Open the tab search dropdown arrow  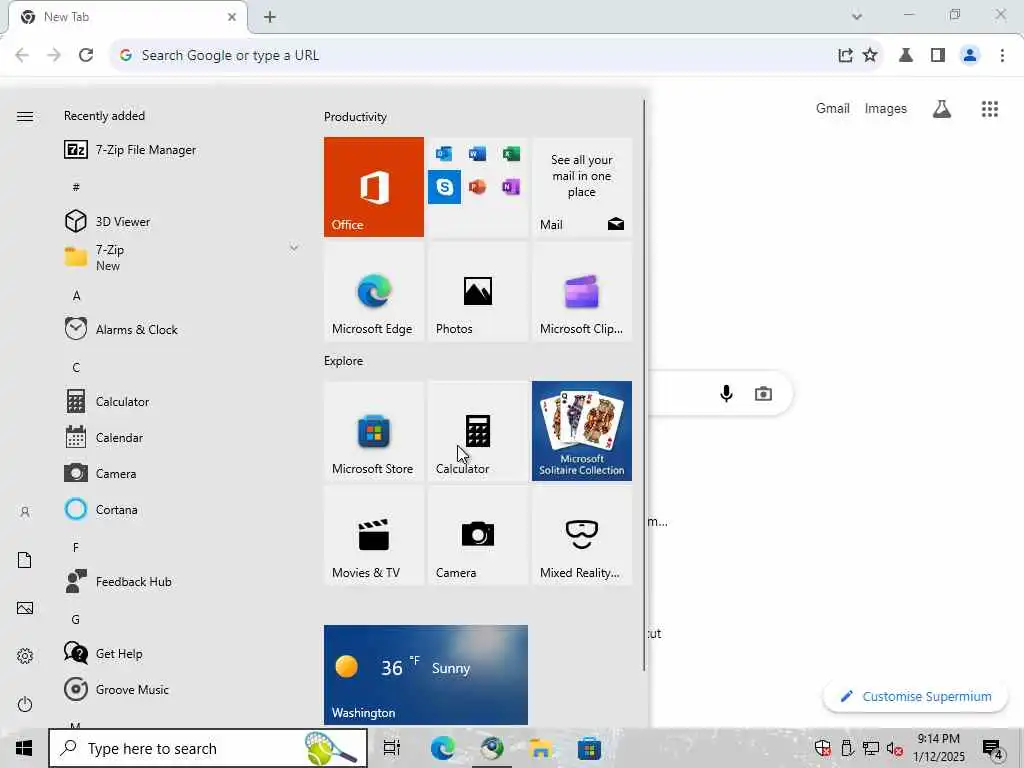857,16
